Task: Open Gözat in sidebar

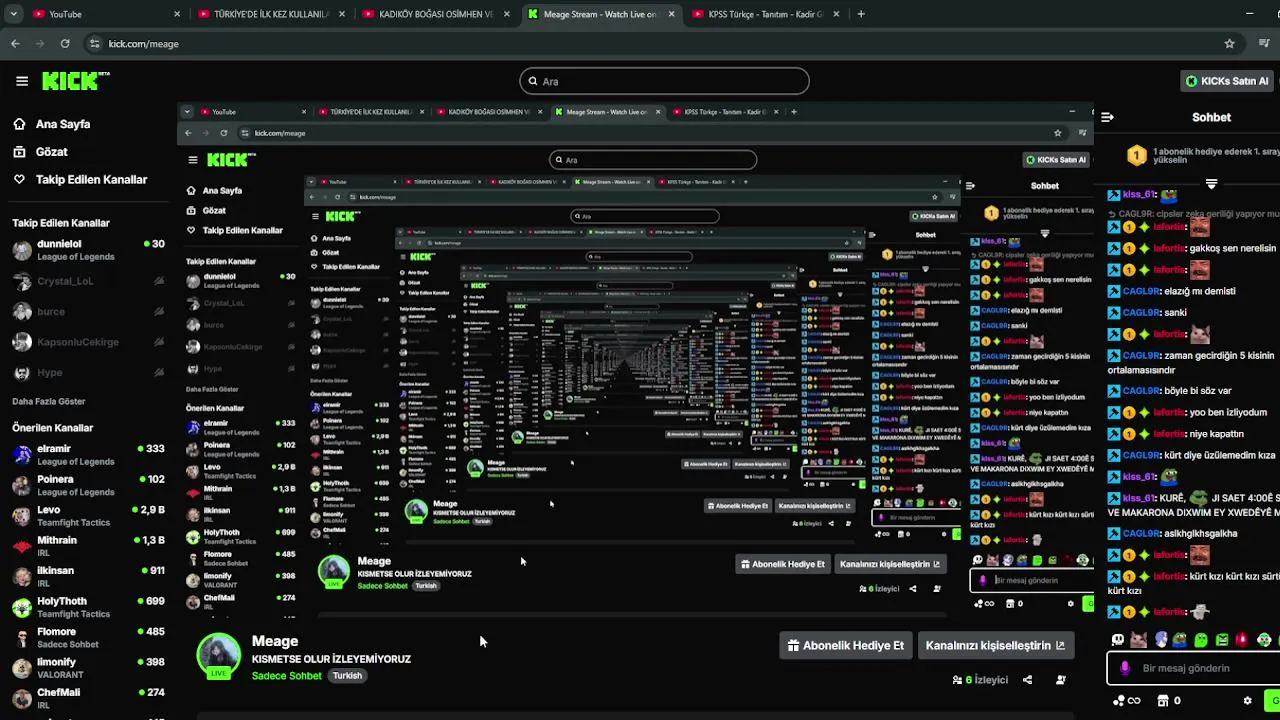Action: click(x=52, y=152)
